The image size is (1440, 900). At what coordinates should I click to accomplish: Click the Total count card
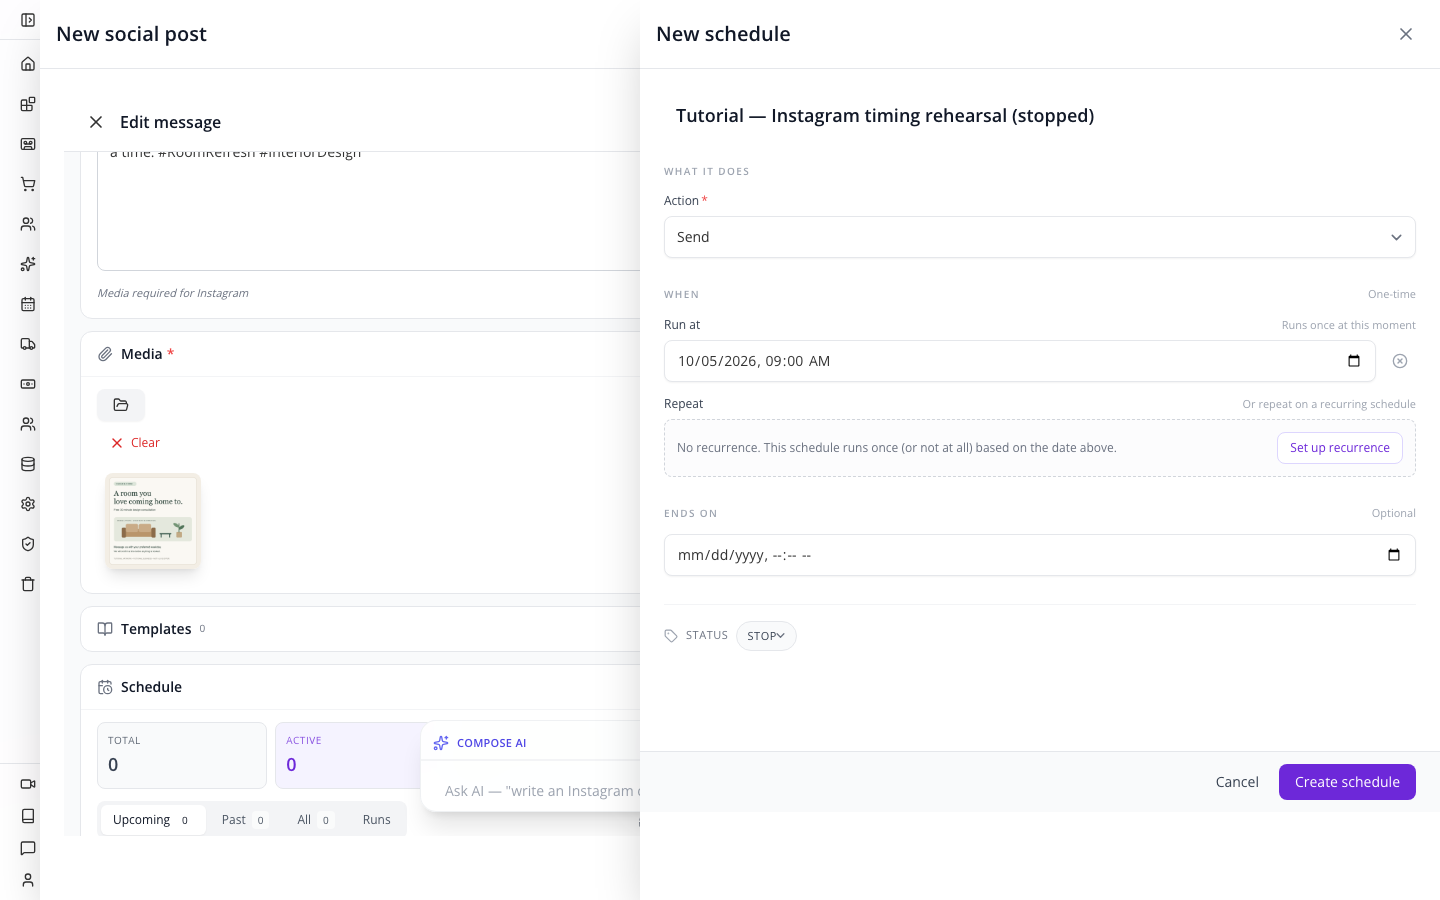[182, 755]
